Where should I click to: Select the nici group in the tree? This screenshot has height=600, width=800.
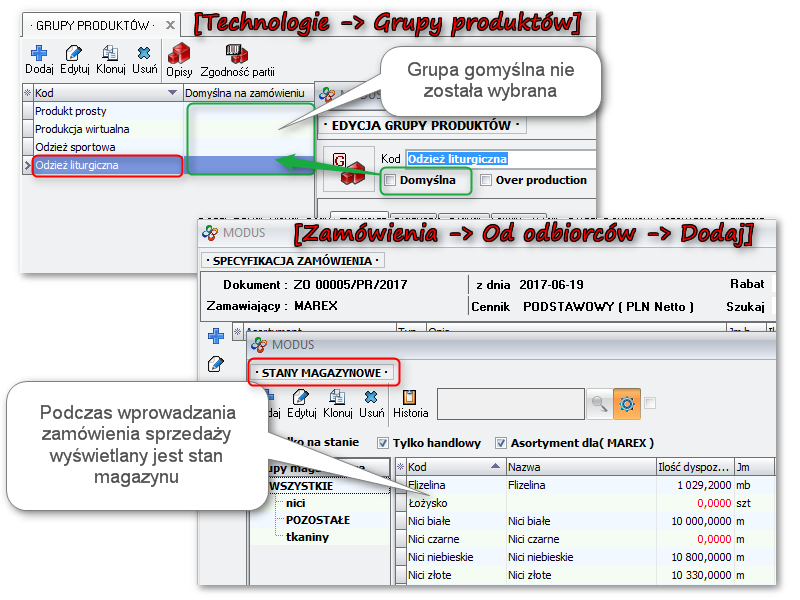pos(295,503)
